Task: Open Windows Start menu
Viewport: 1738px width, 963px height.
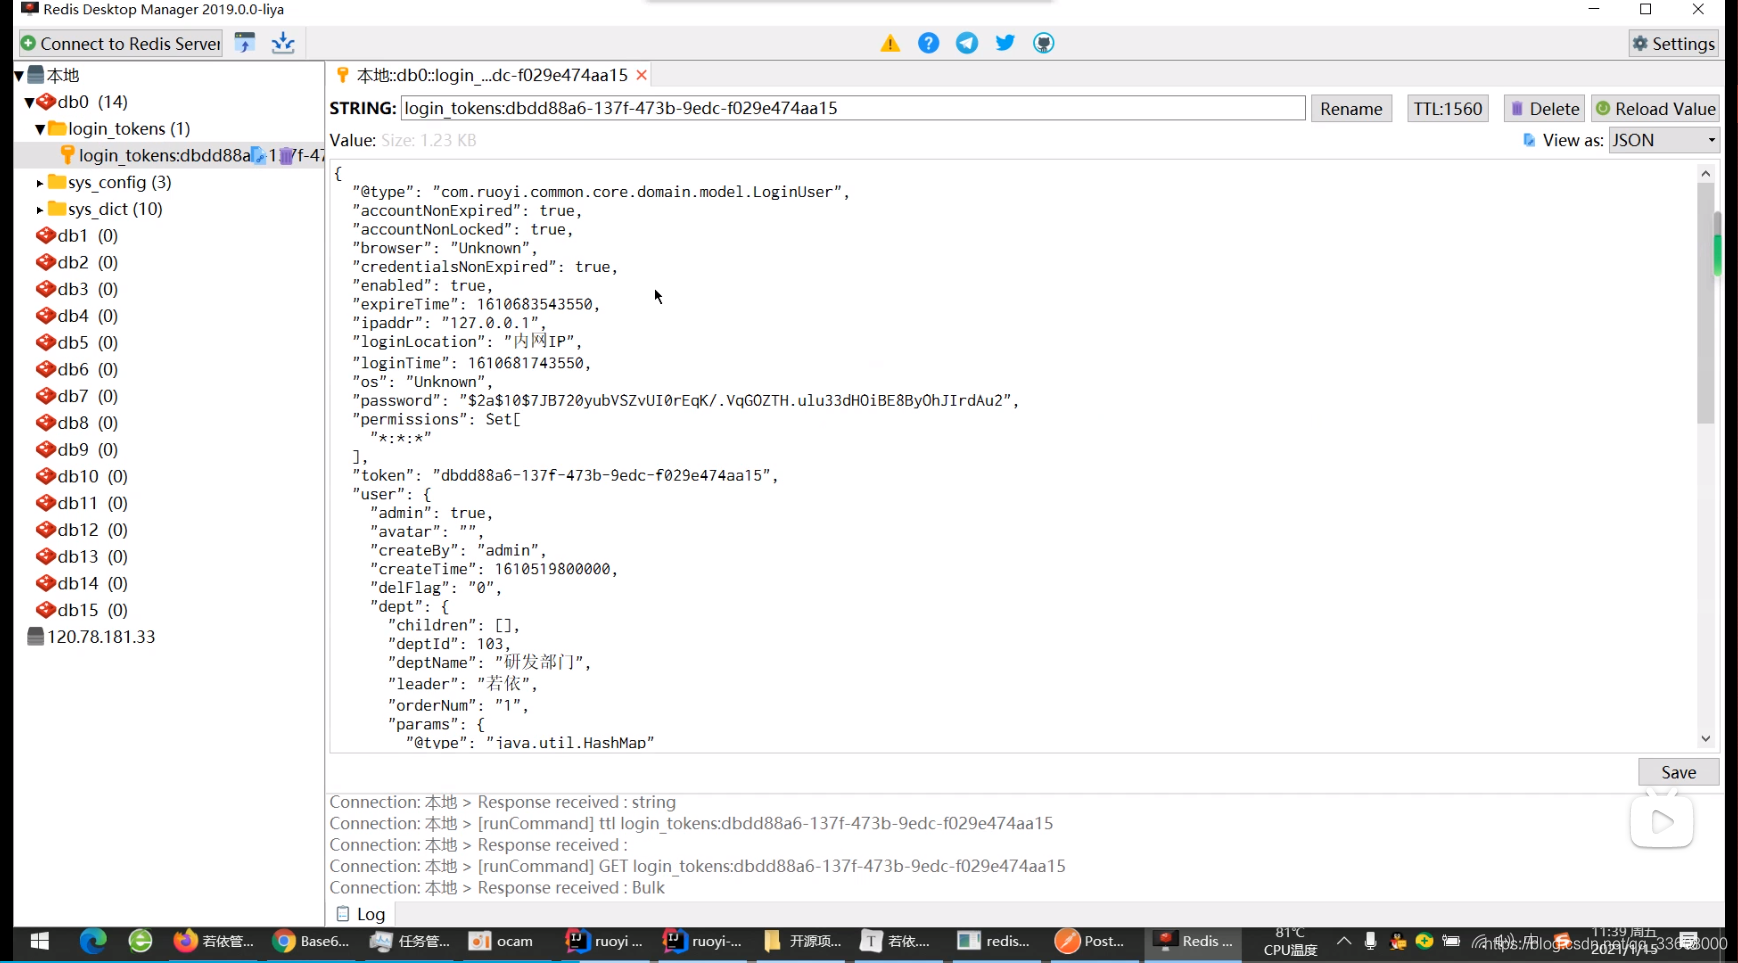Action: (x=40, y=941)
